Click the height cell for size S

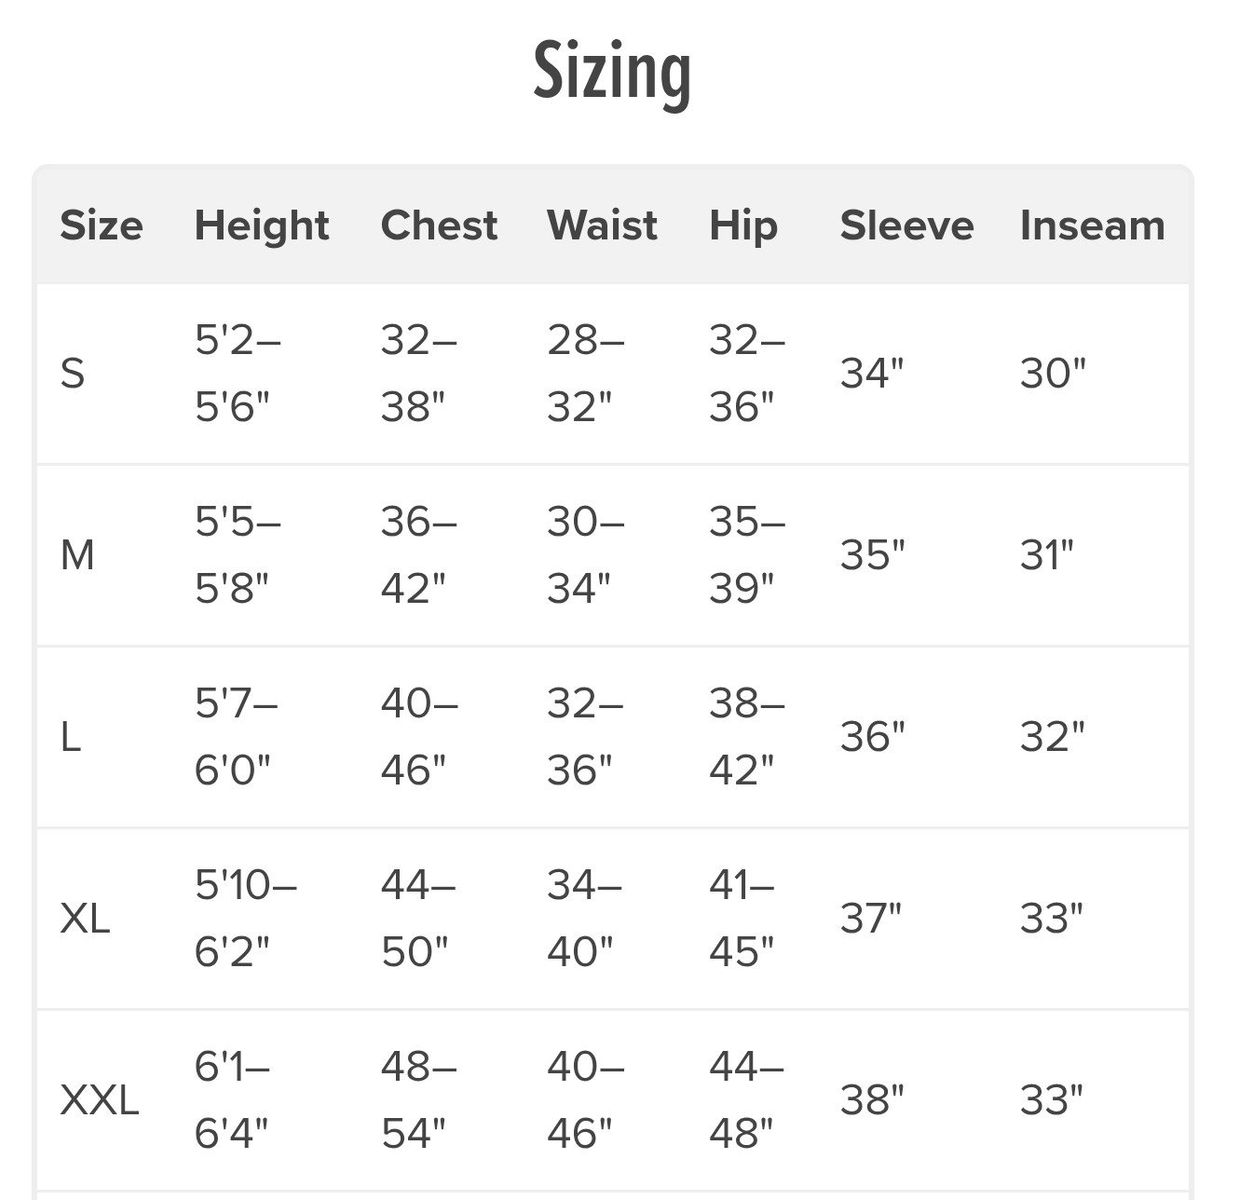pos(237,374)
